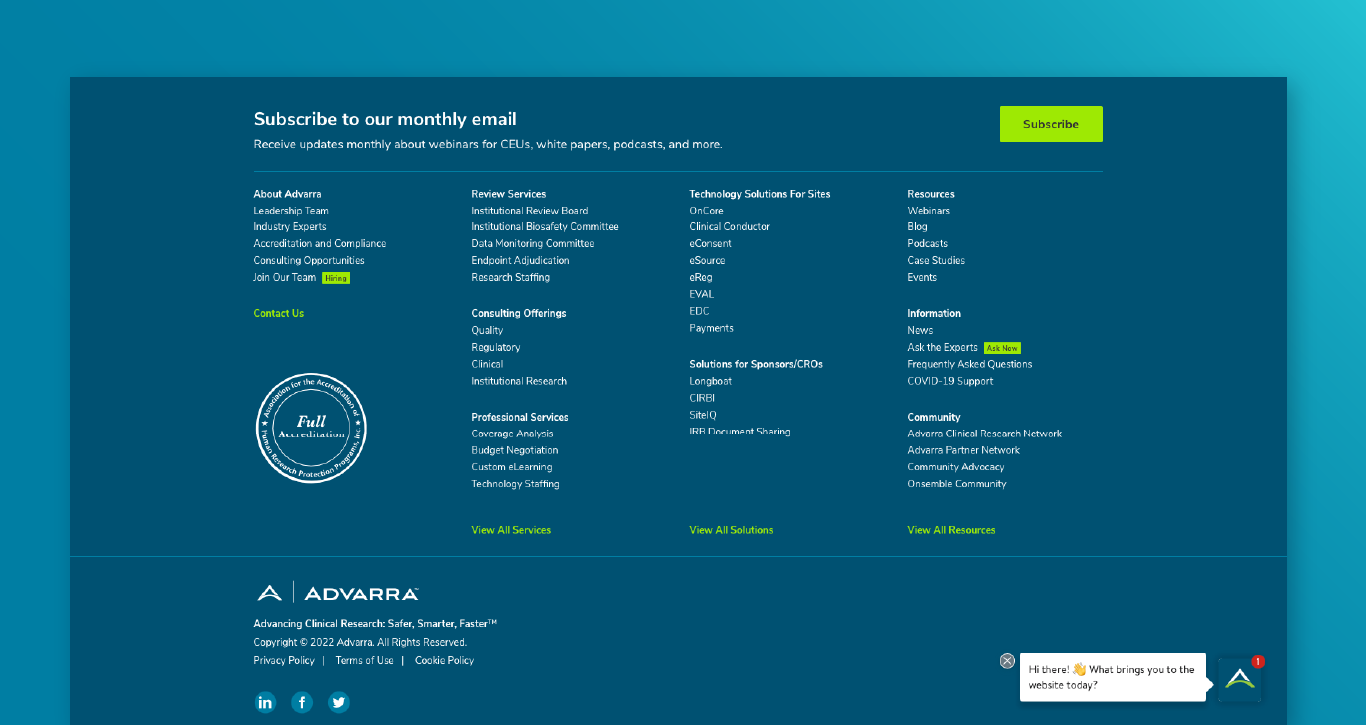This screenshot has width=1366, height=725.
Task: Open Onsemble Community link
Action: tap(957, 485)
